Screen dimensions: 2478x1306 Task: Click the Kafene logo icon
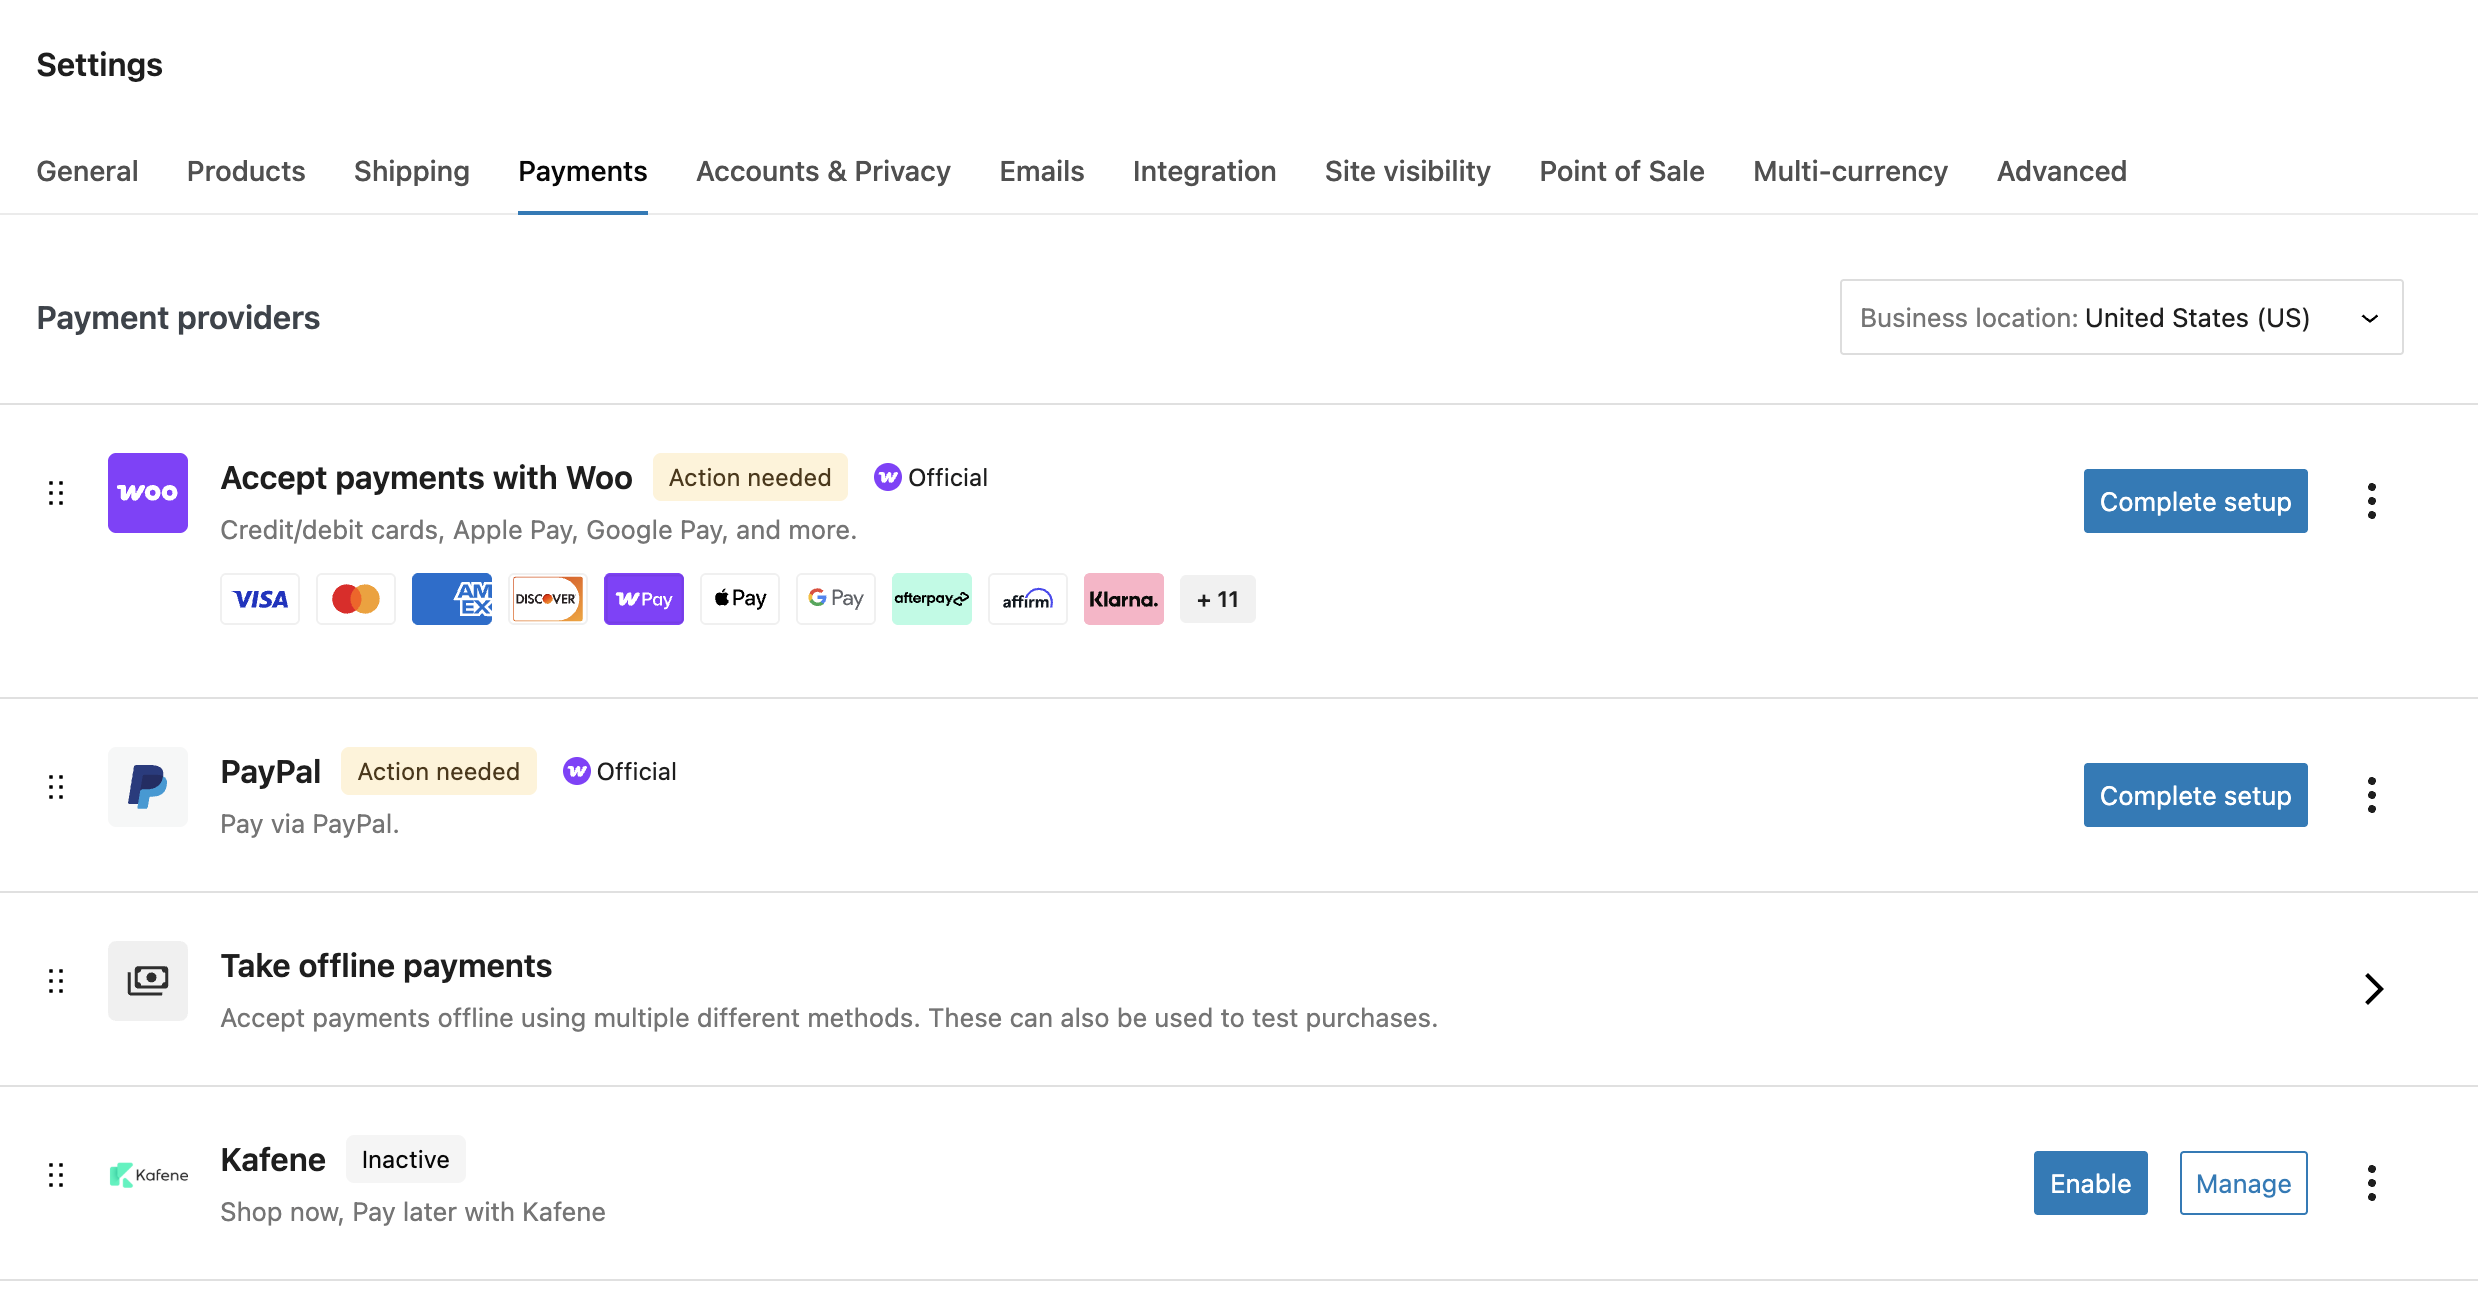[x=148, y=1175]
